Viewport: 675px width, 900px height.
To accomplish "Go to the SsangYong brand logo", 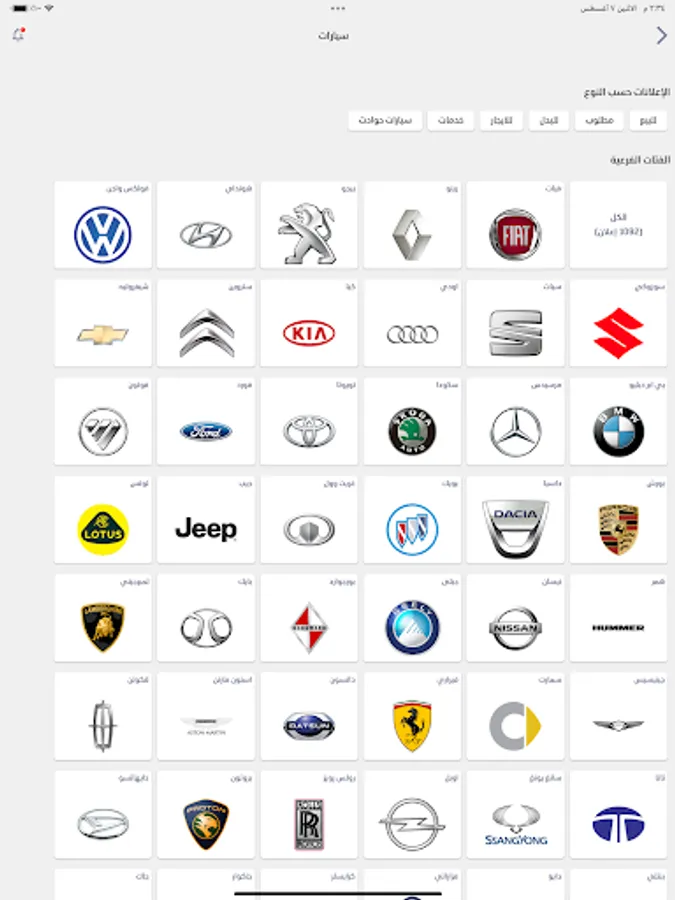I will [x=515, y=825].
